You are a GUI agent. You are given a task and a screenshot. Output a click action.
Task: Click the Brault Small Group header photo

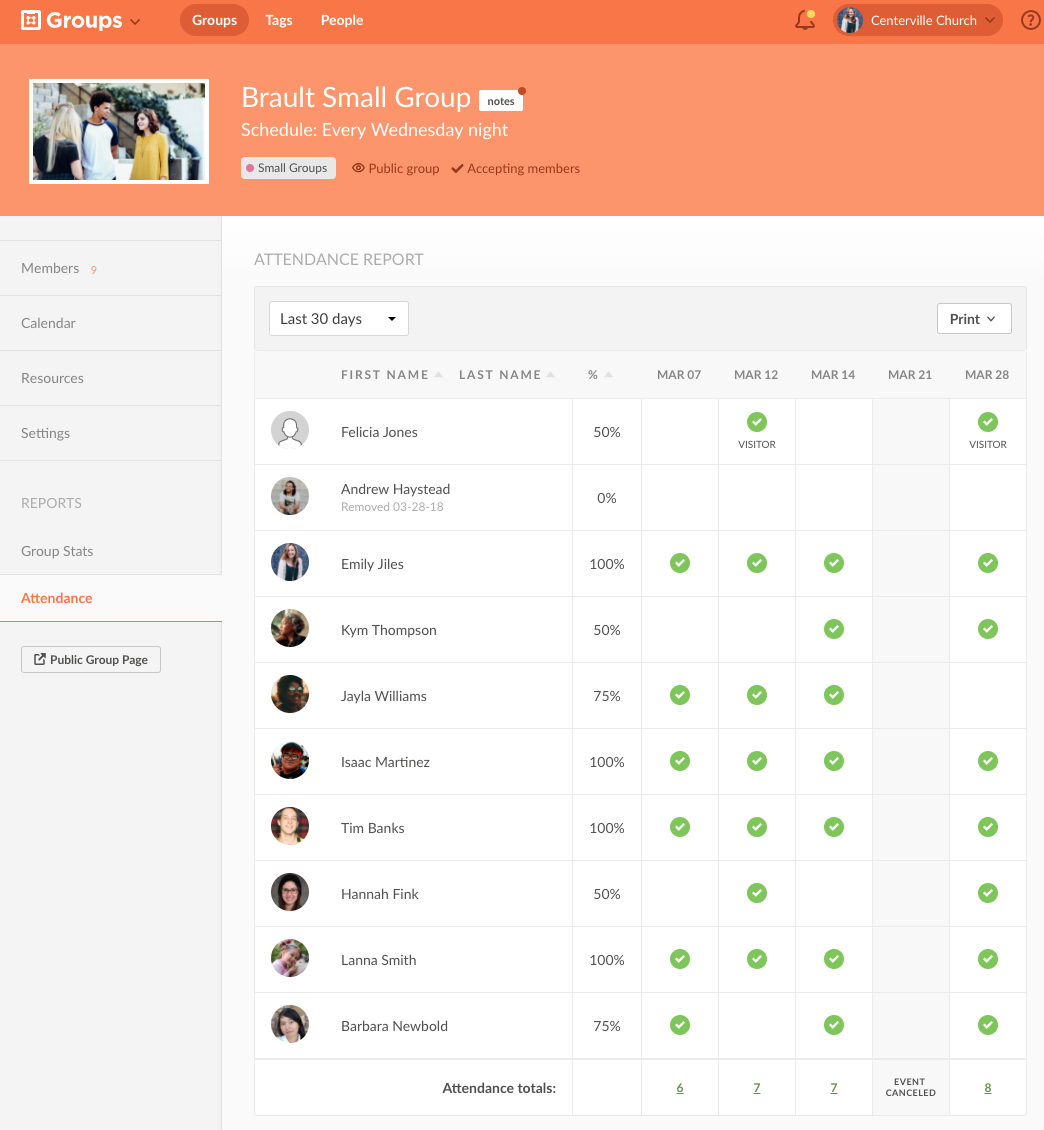click(119, 131)
